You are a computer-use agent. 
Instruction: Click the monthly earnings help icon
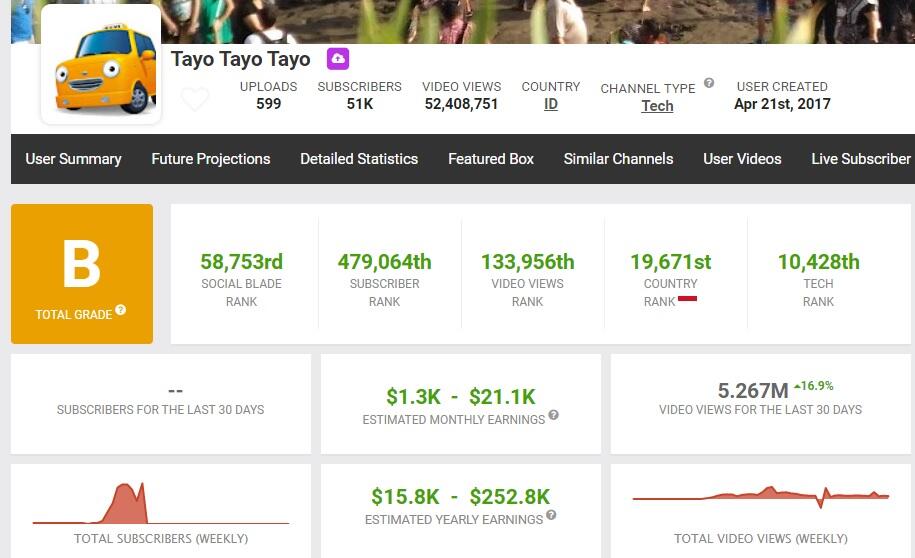pos(554,415)
